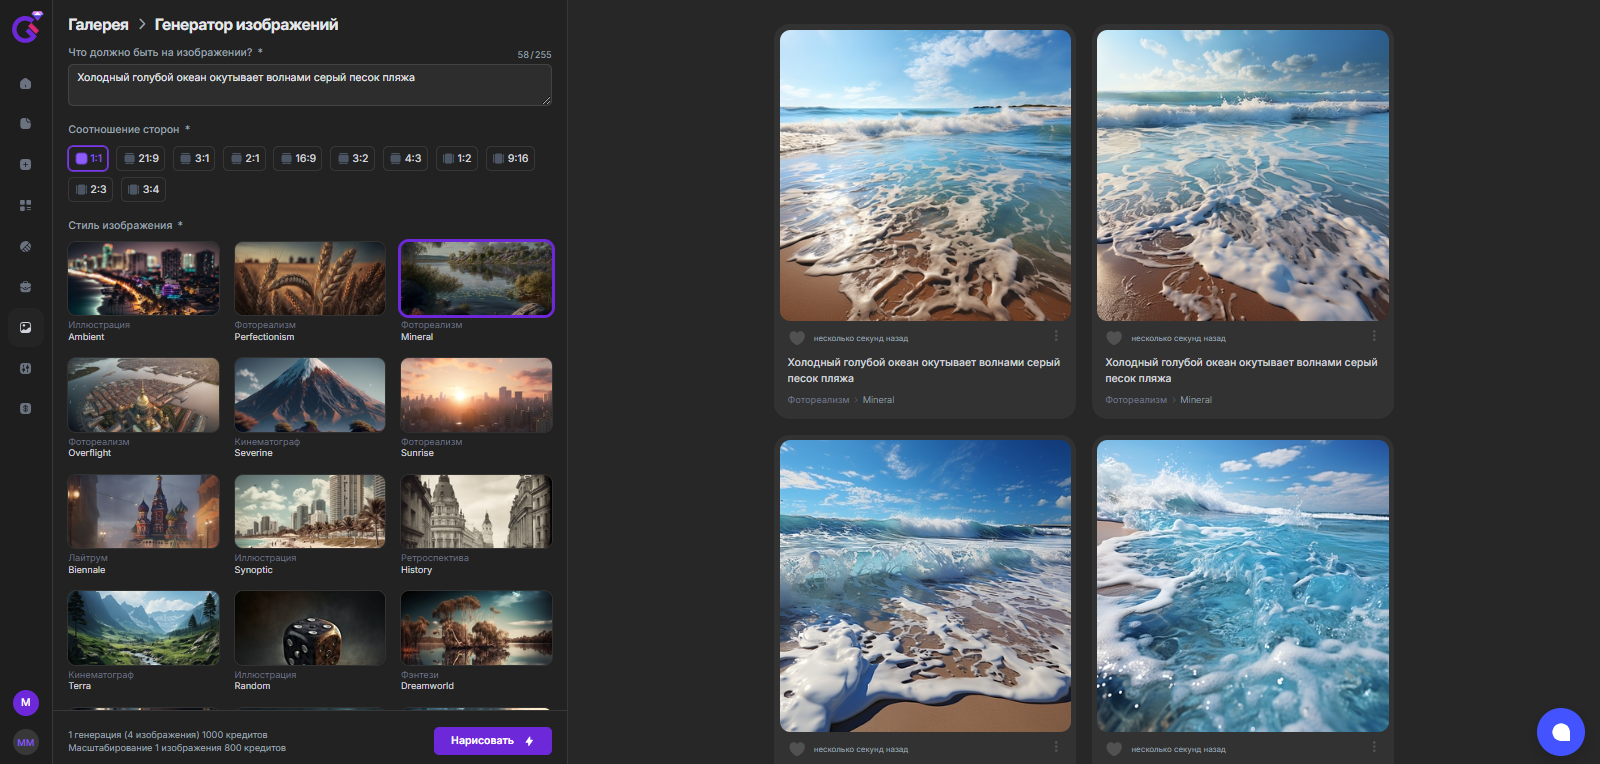1600x764 pixels.
Task: Open the dollar billing sidebar icon
Action: 26,408
